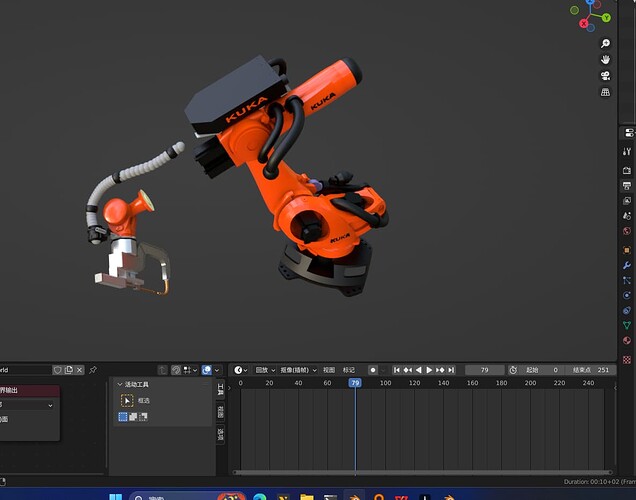This screenshot has height=500, width=636.
Task: Open the Object Data green triangle tab
Action: pos(627,325)
